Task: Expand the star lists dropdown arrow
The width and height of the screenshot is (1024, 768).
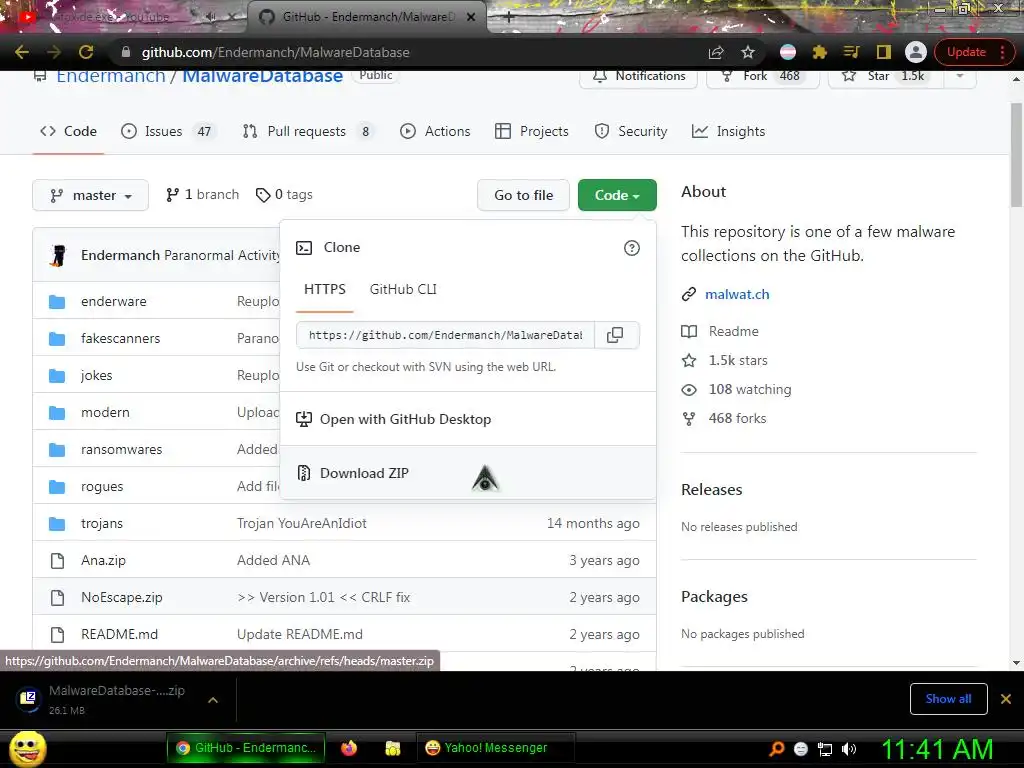Action: pyautogui.click(x=959, y=76)
